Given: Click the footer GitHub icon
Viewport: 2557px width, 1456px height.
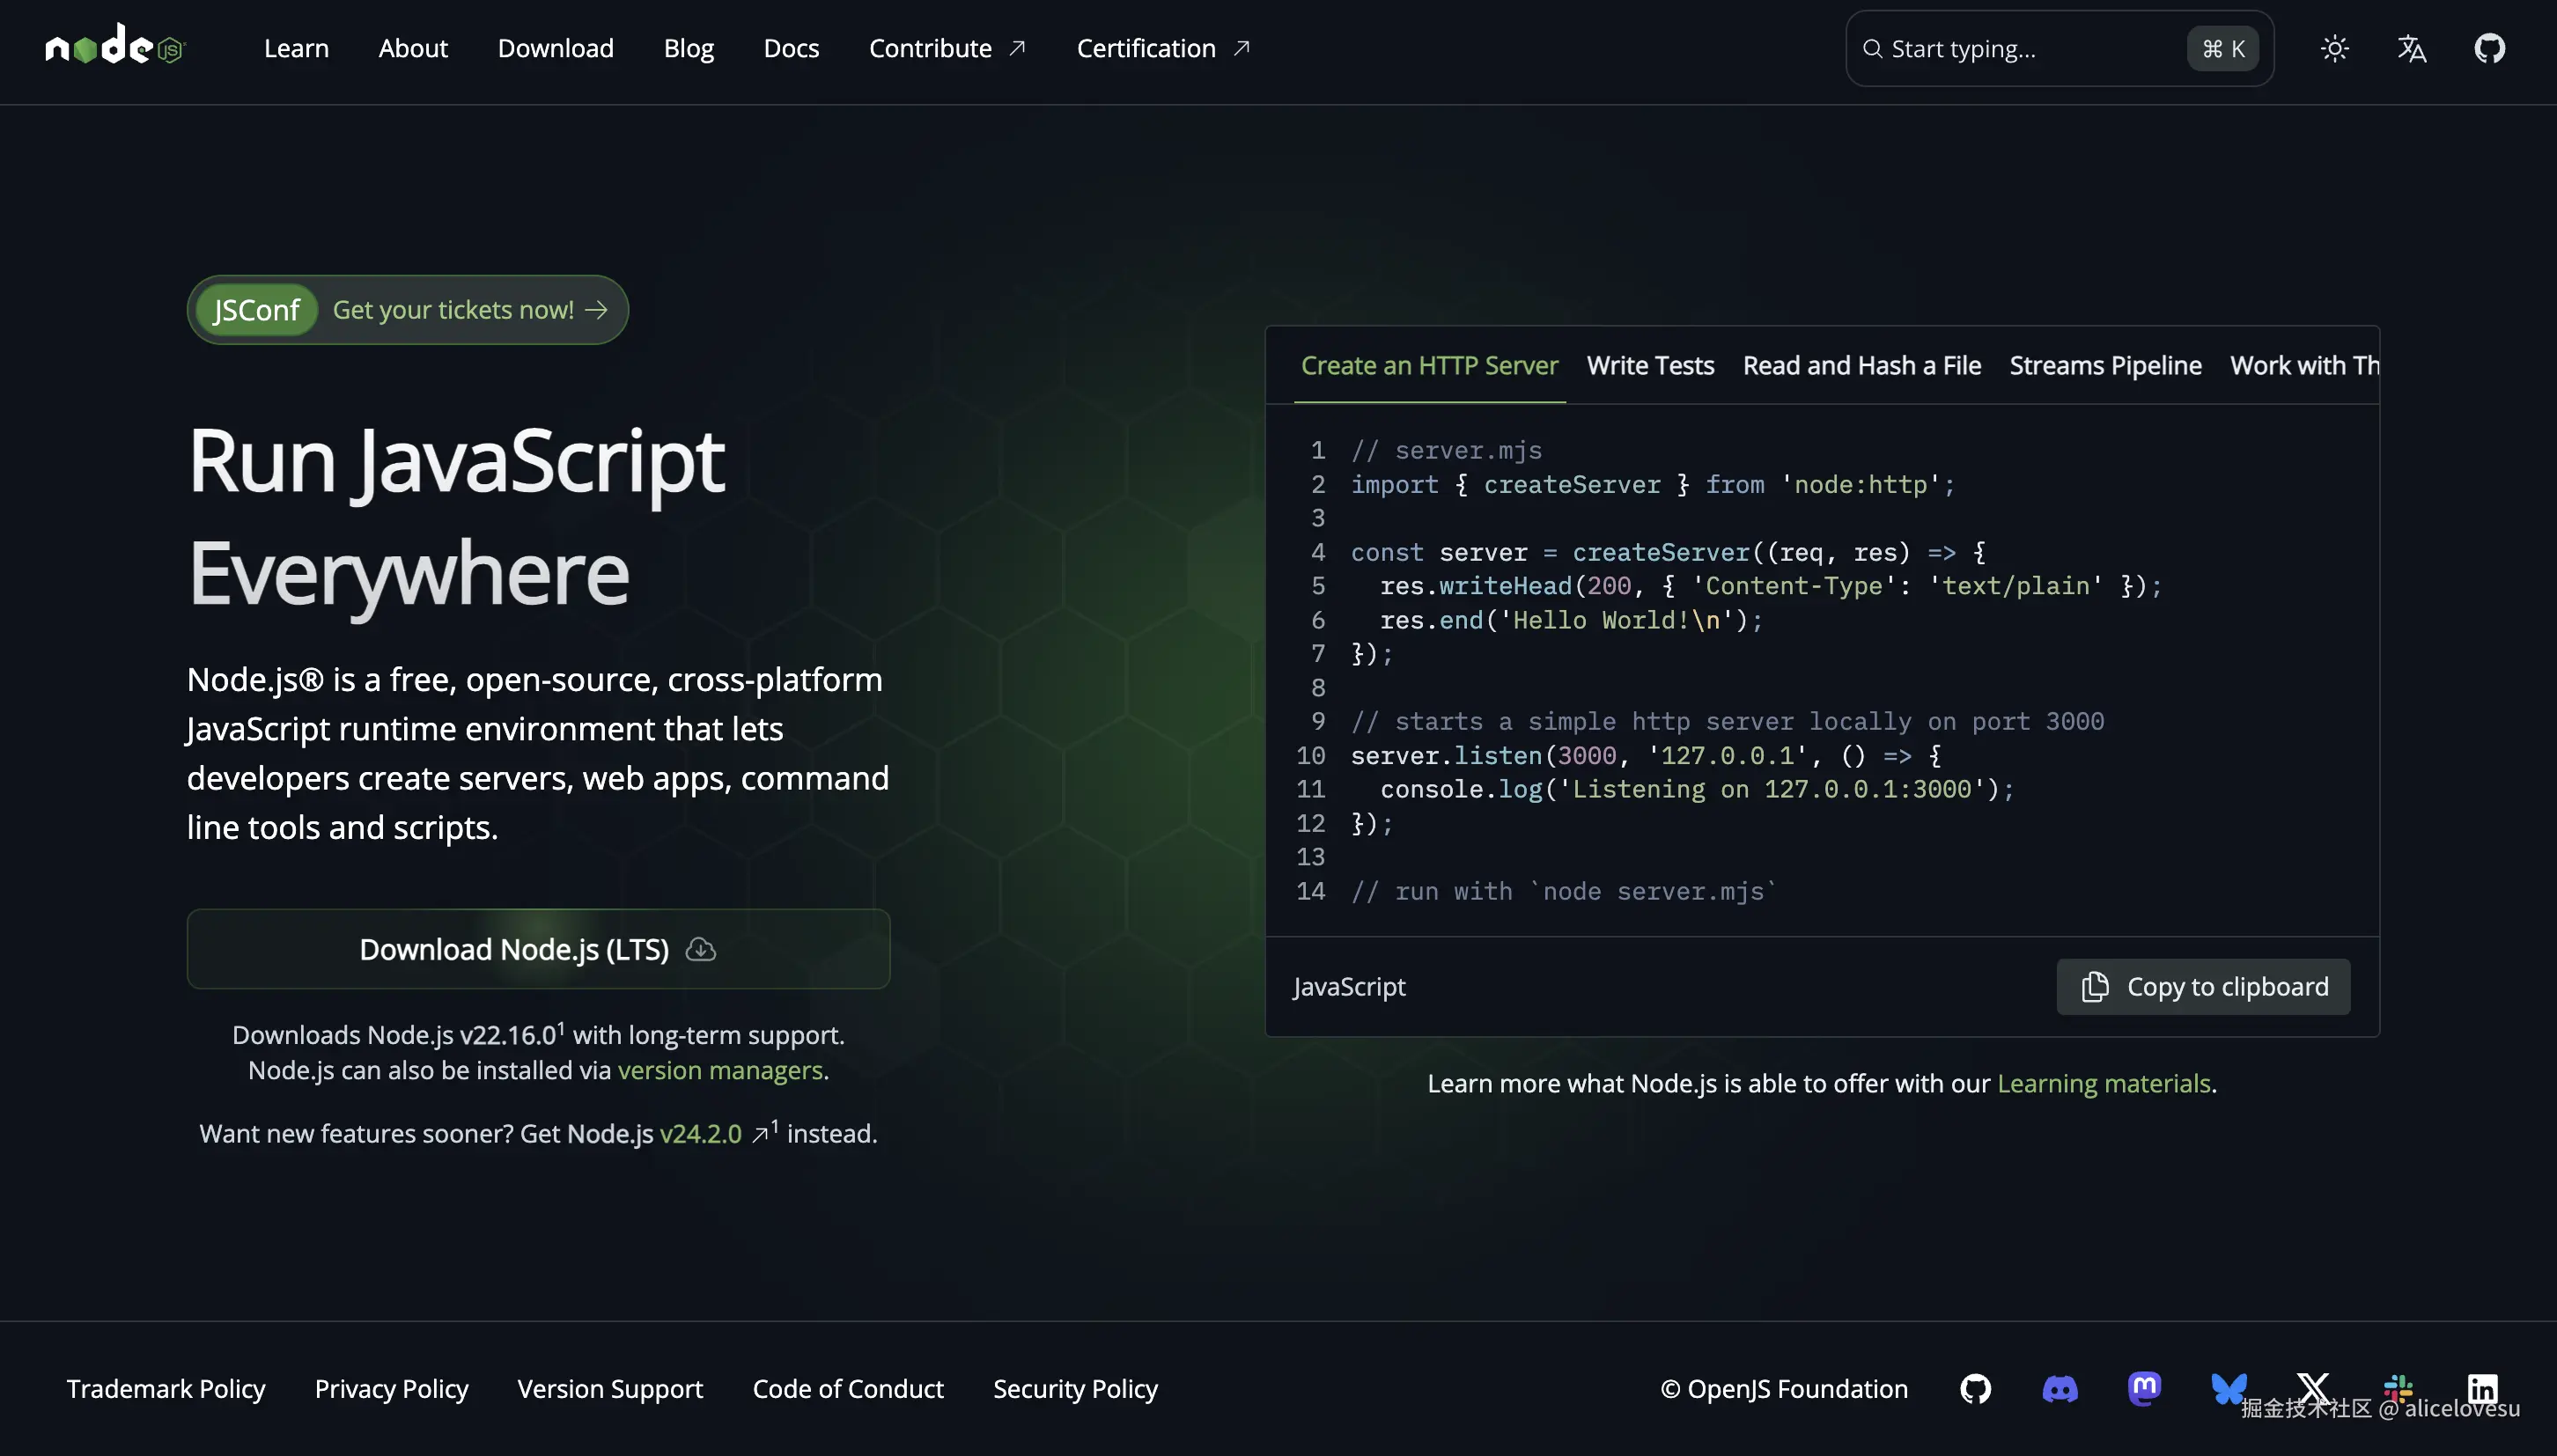Looking at the screenshot, I should tap(1975, 1388).
